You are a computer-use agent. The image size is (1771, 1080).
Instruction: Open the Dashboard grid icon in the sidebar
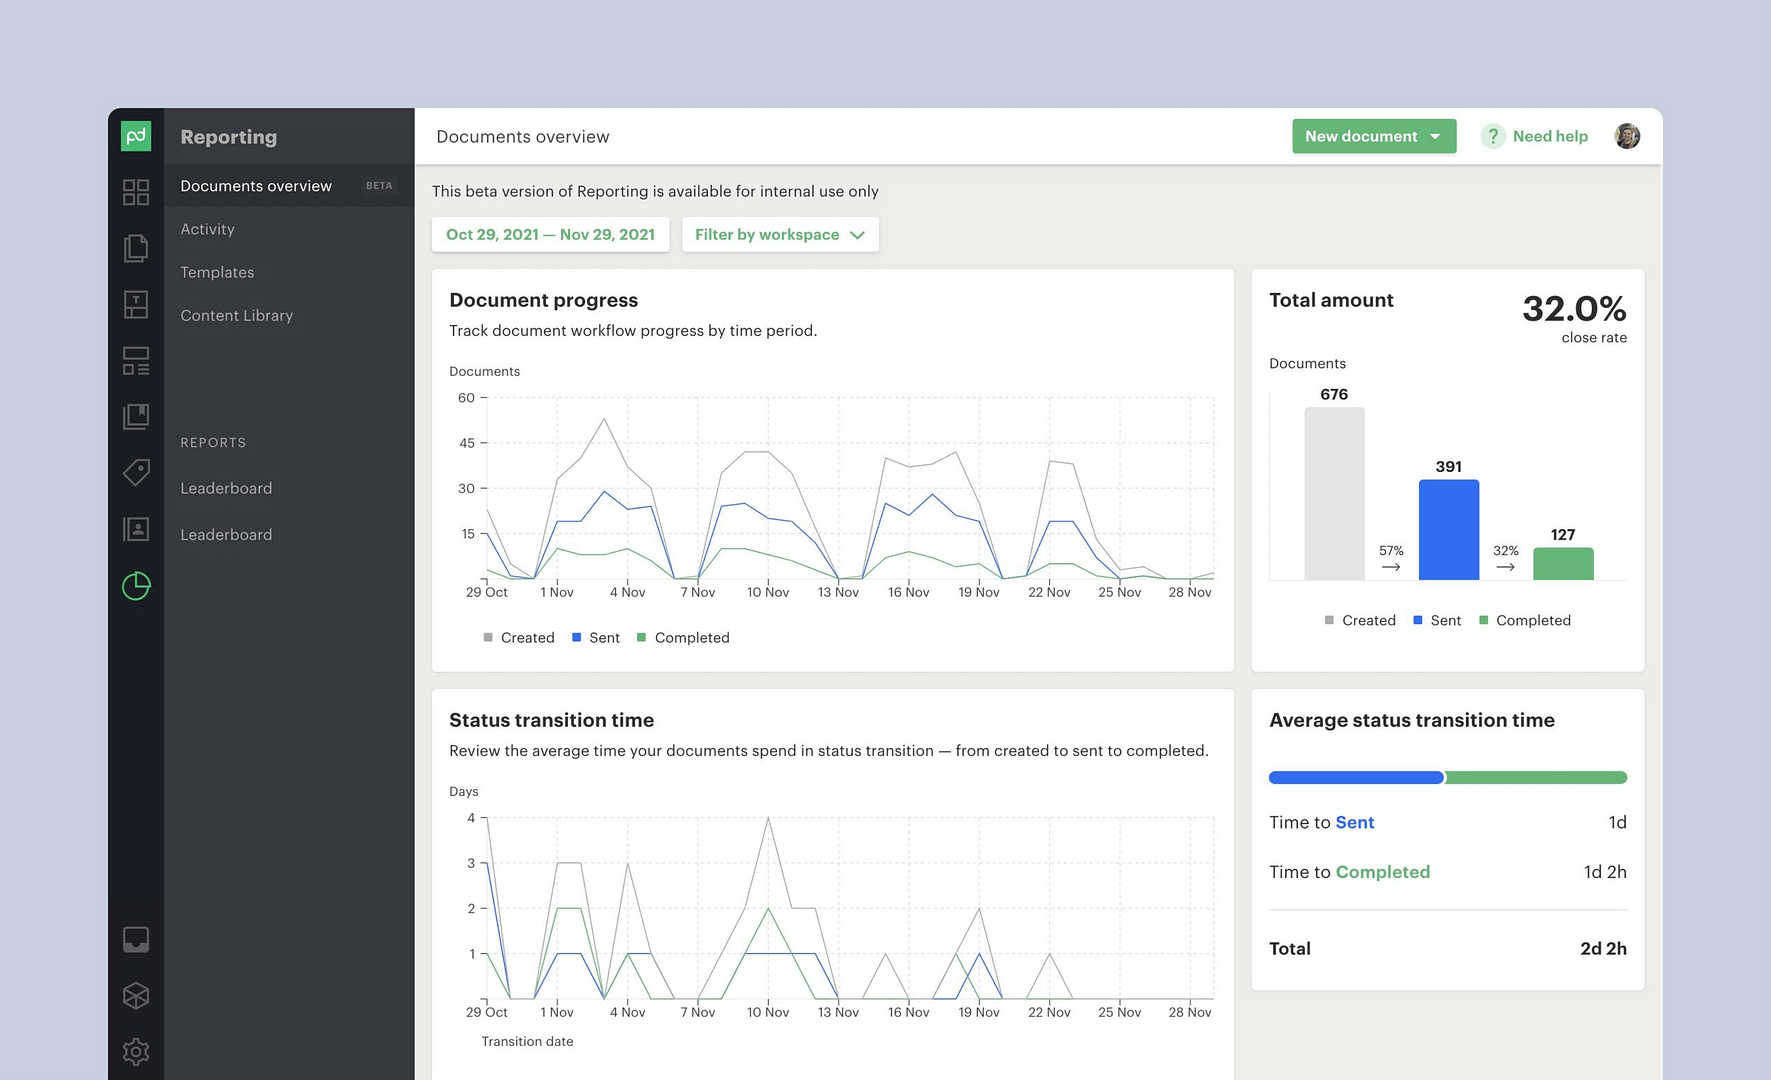136,192
